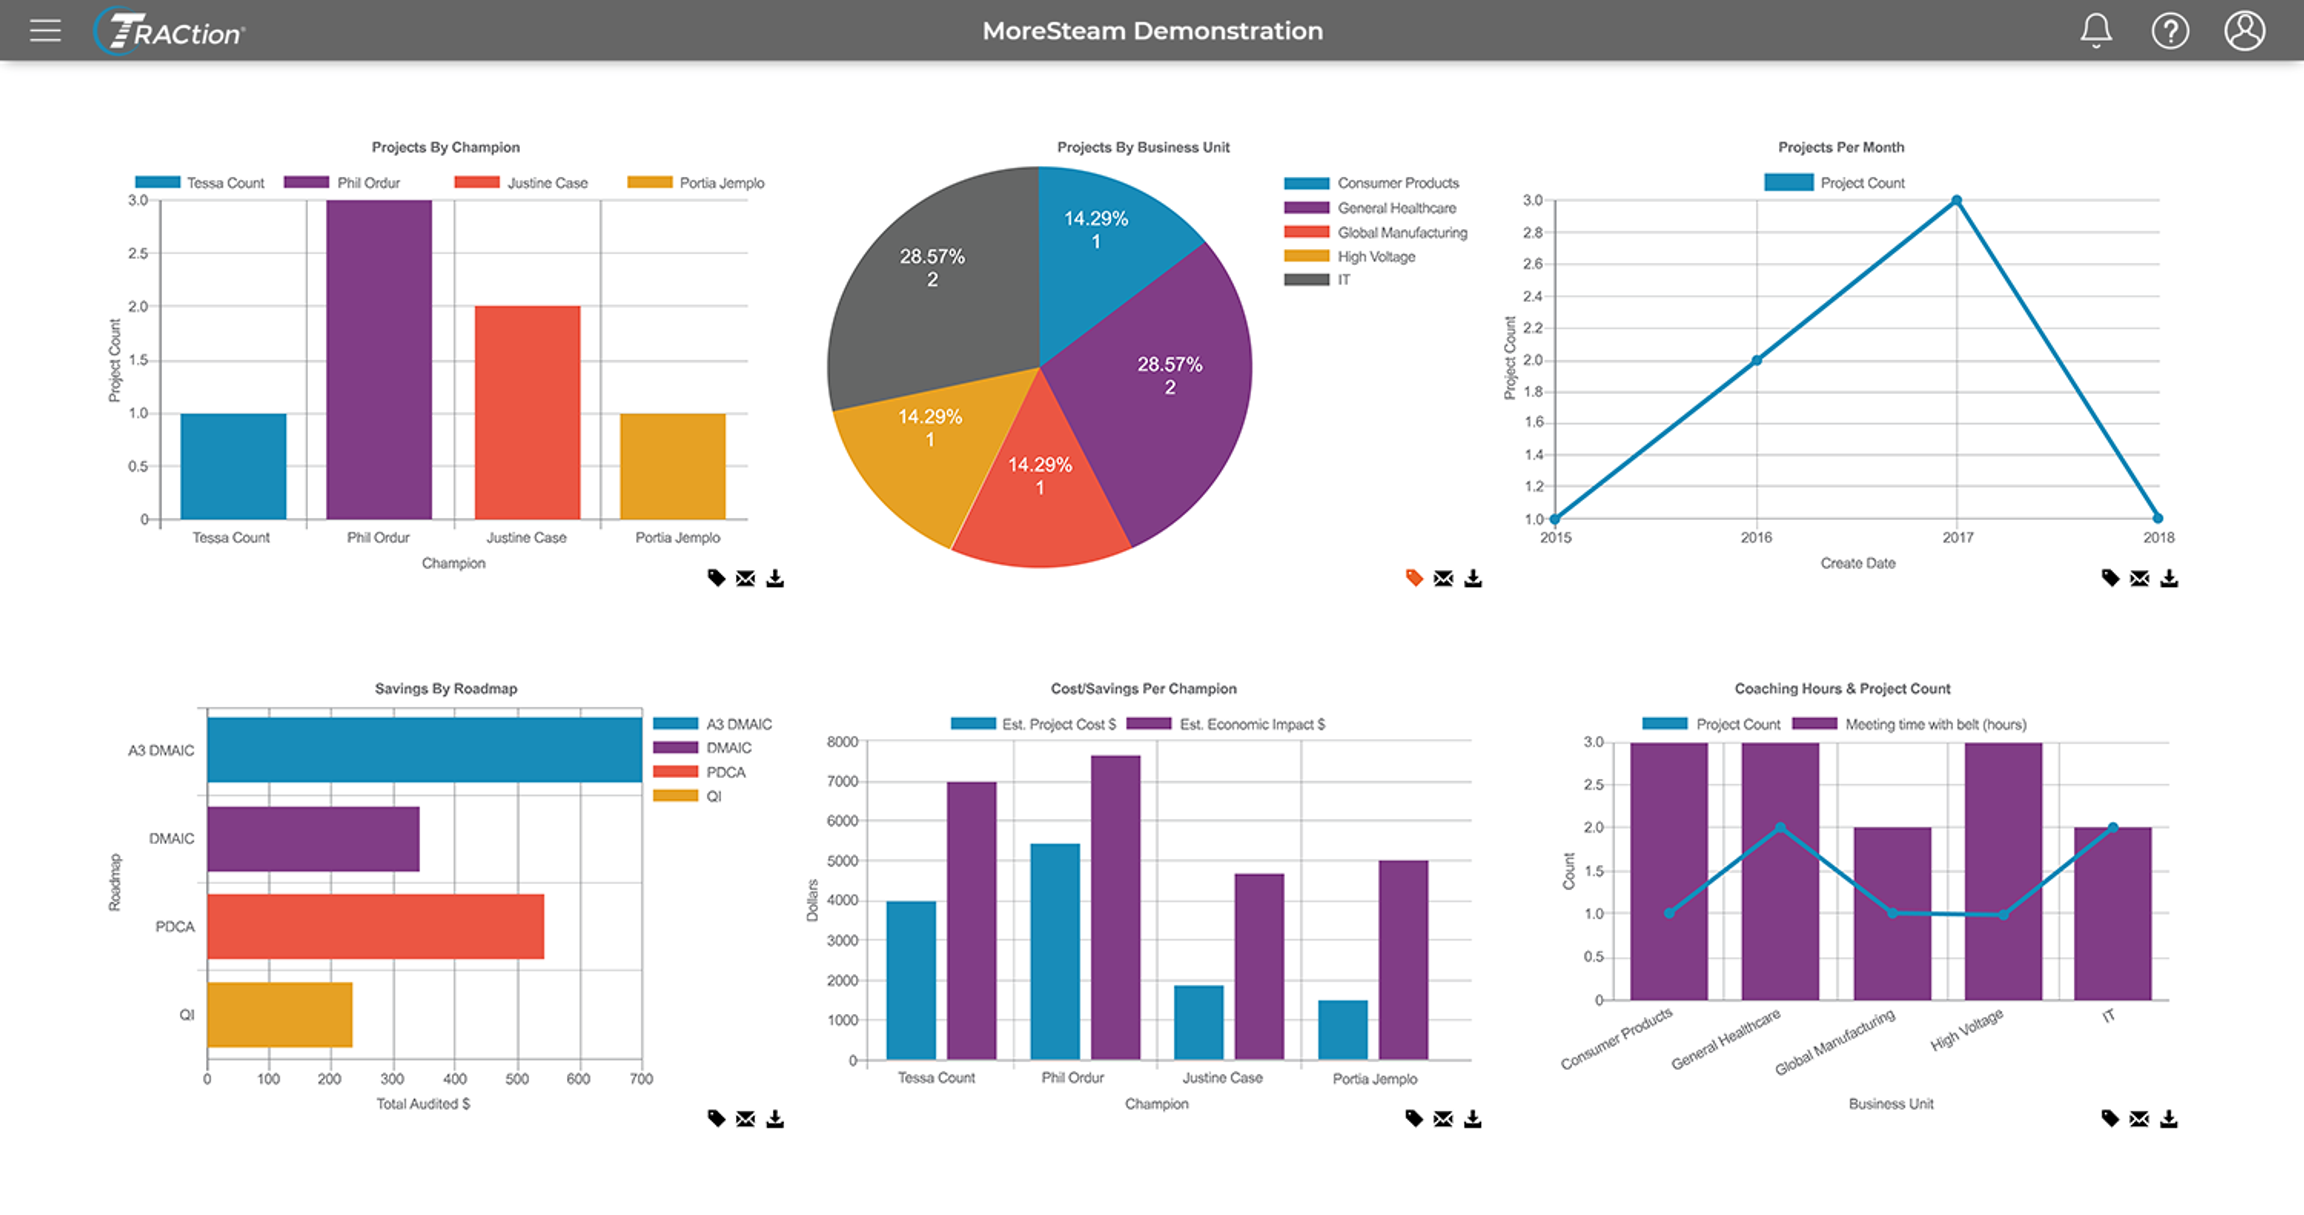This screenshot has width=2304, height=1215.
Task: Click tag icon under Coaching Hours chart
Action: coord(2110,1119)
